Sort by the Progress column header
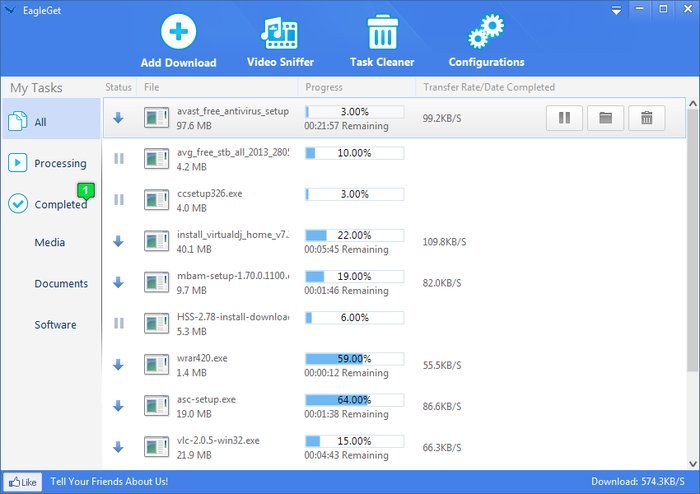This screenshot has height=494, width=700. pos(324,87)
